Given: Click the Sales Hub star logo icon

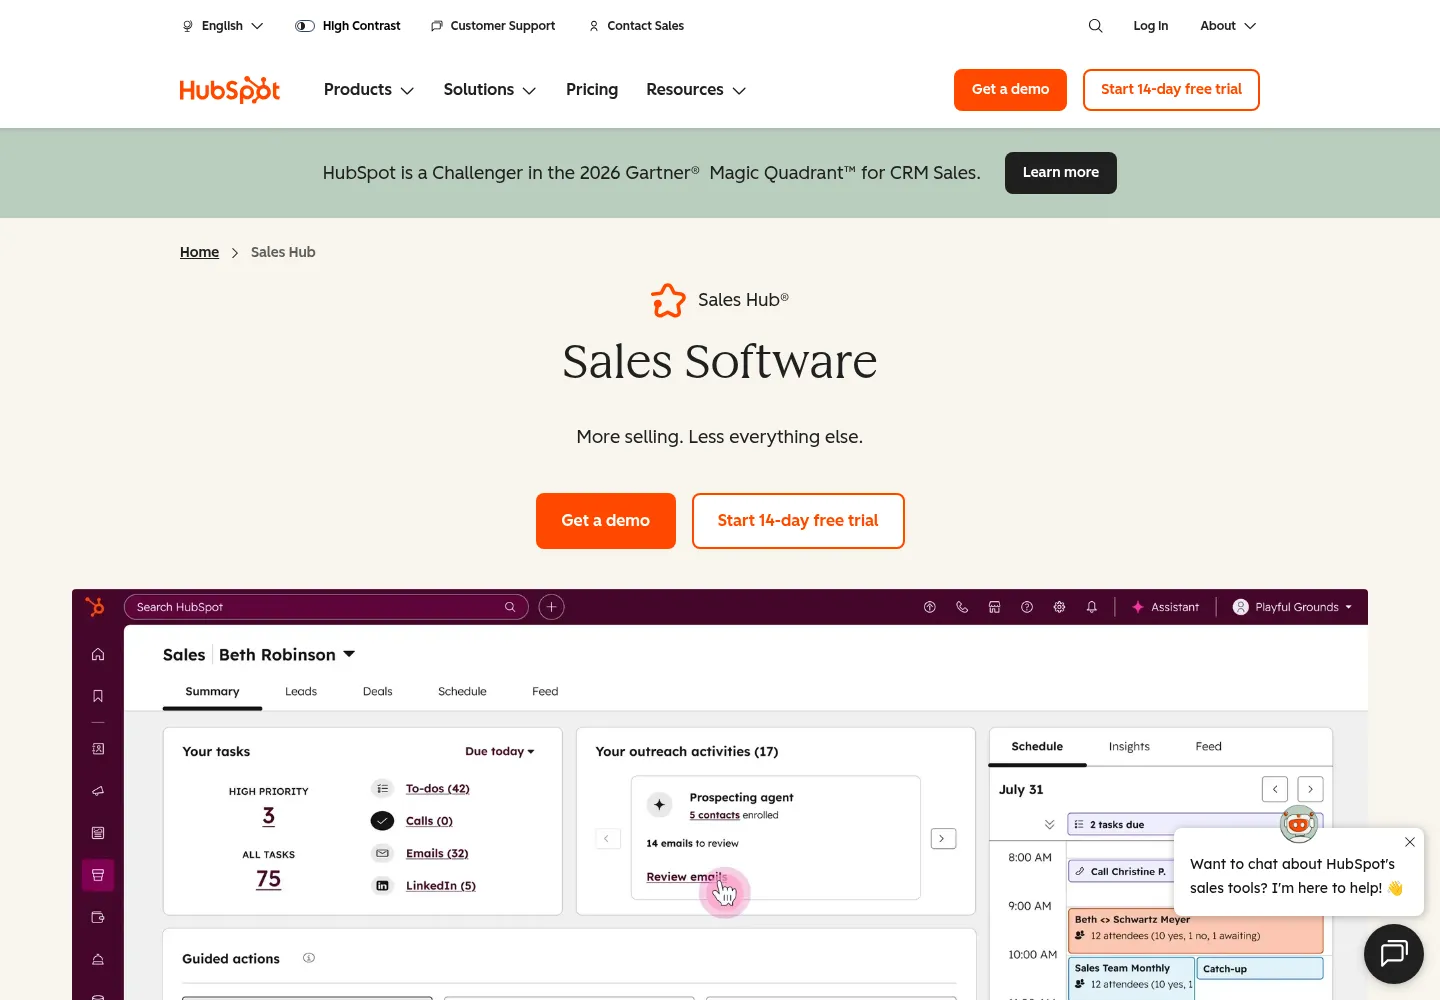Looking at the screenshot, I should click(x=669, y=300).
